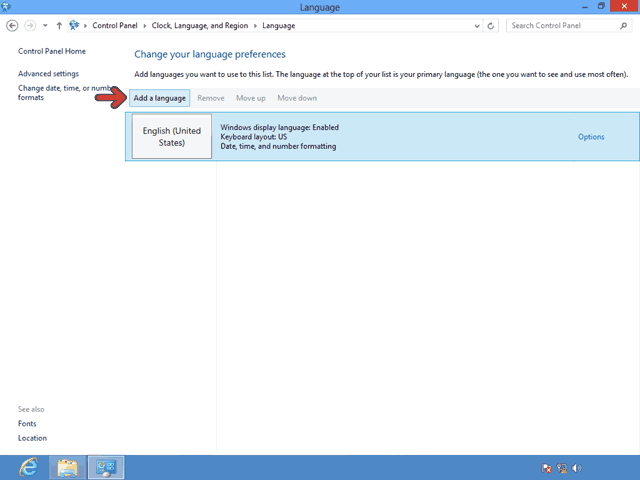Select Control Panel breadcrumb
640x480 pixels.
115,25
